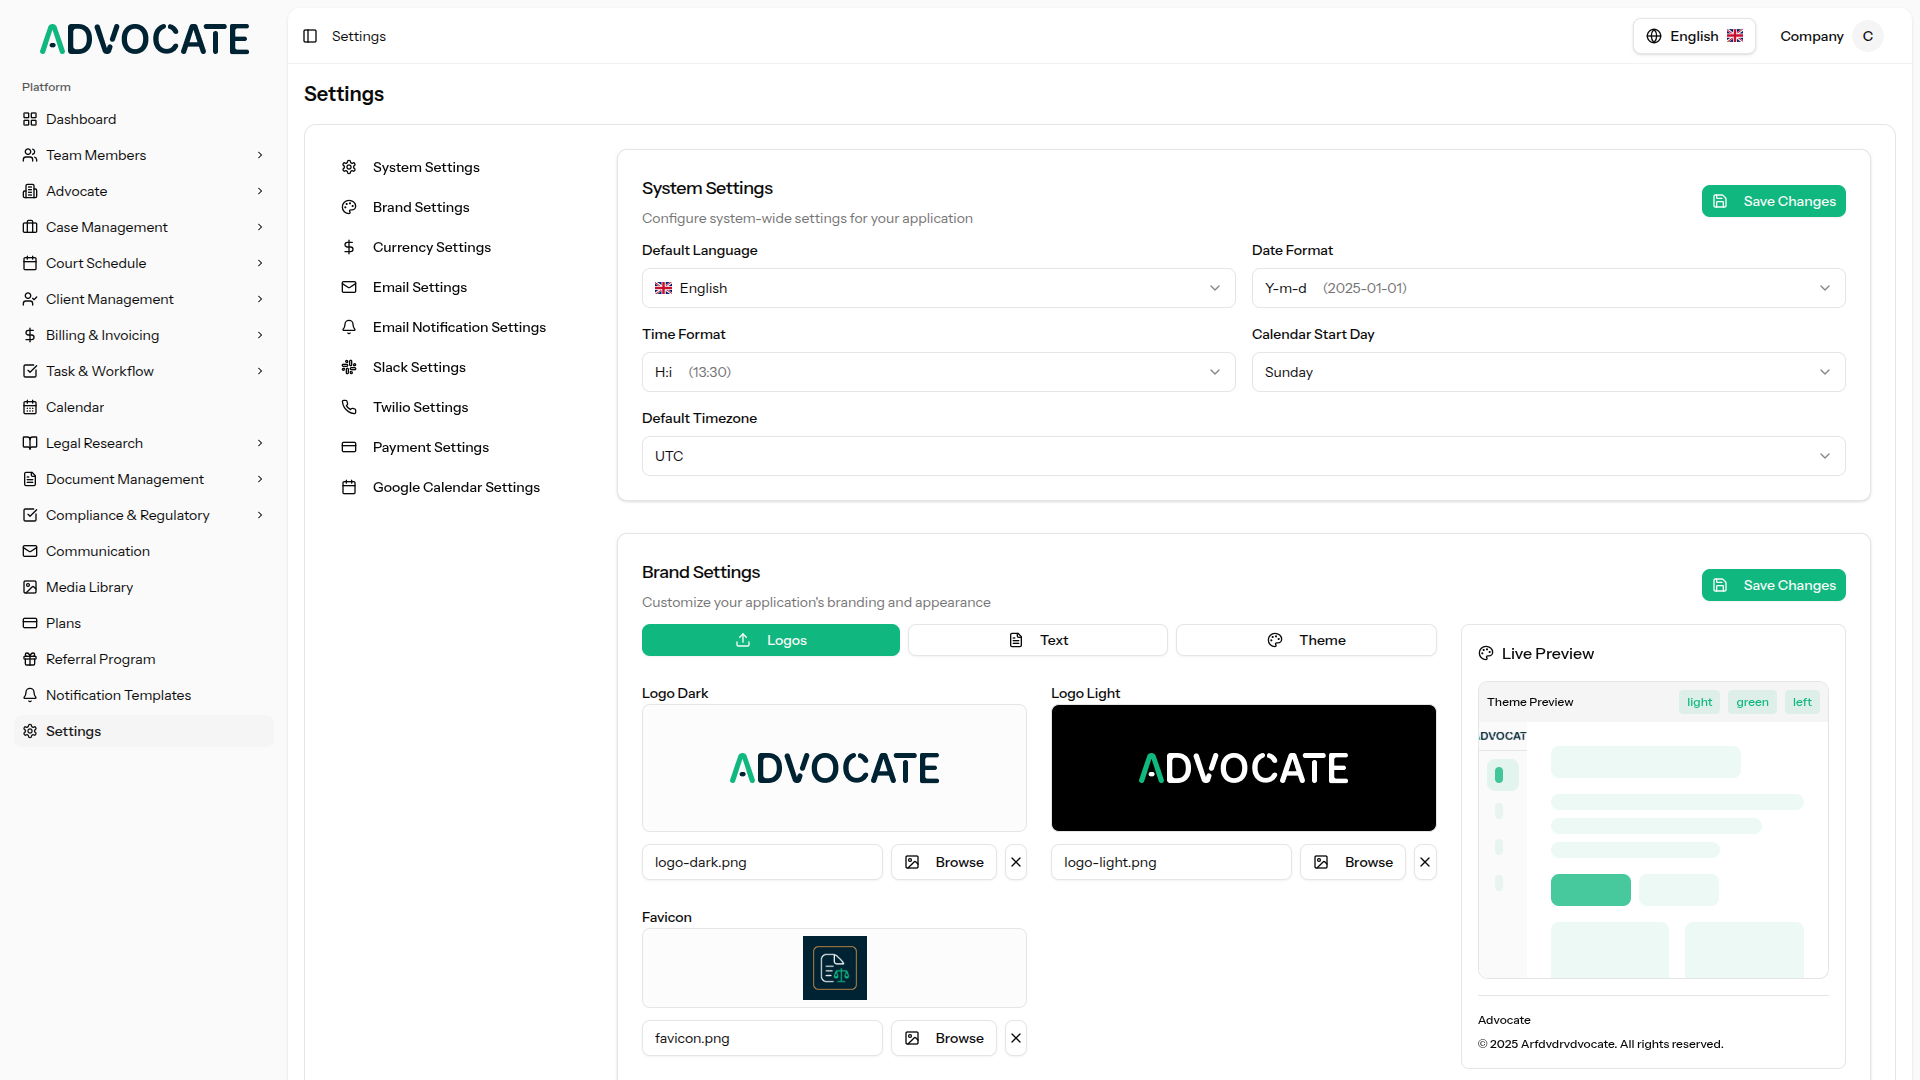Open Company account menu
Viewport: 1920px width, 1080px height.
tap(1830, 36)
